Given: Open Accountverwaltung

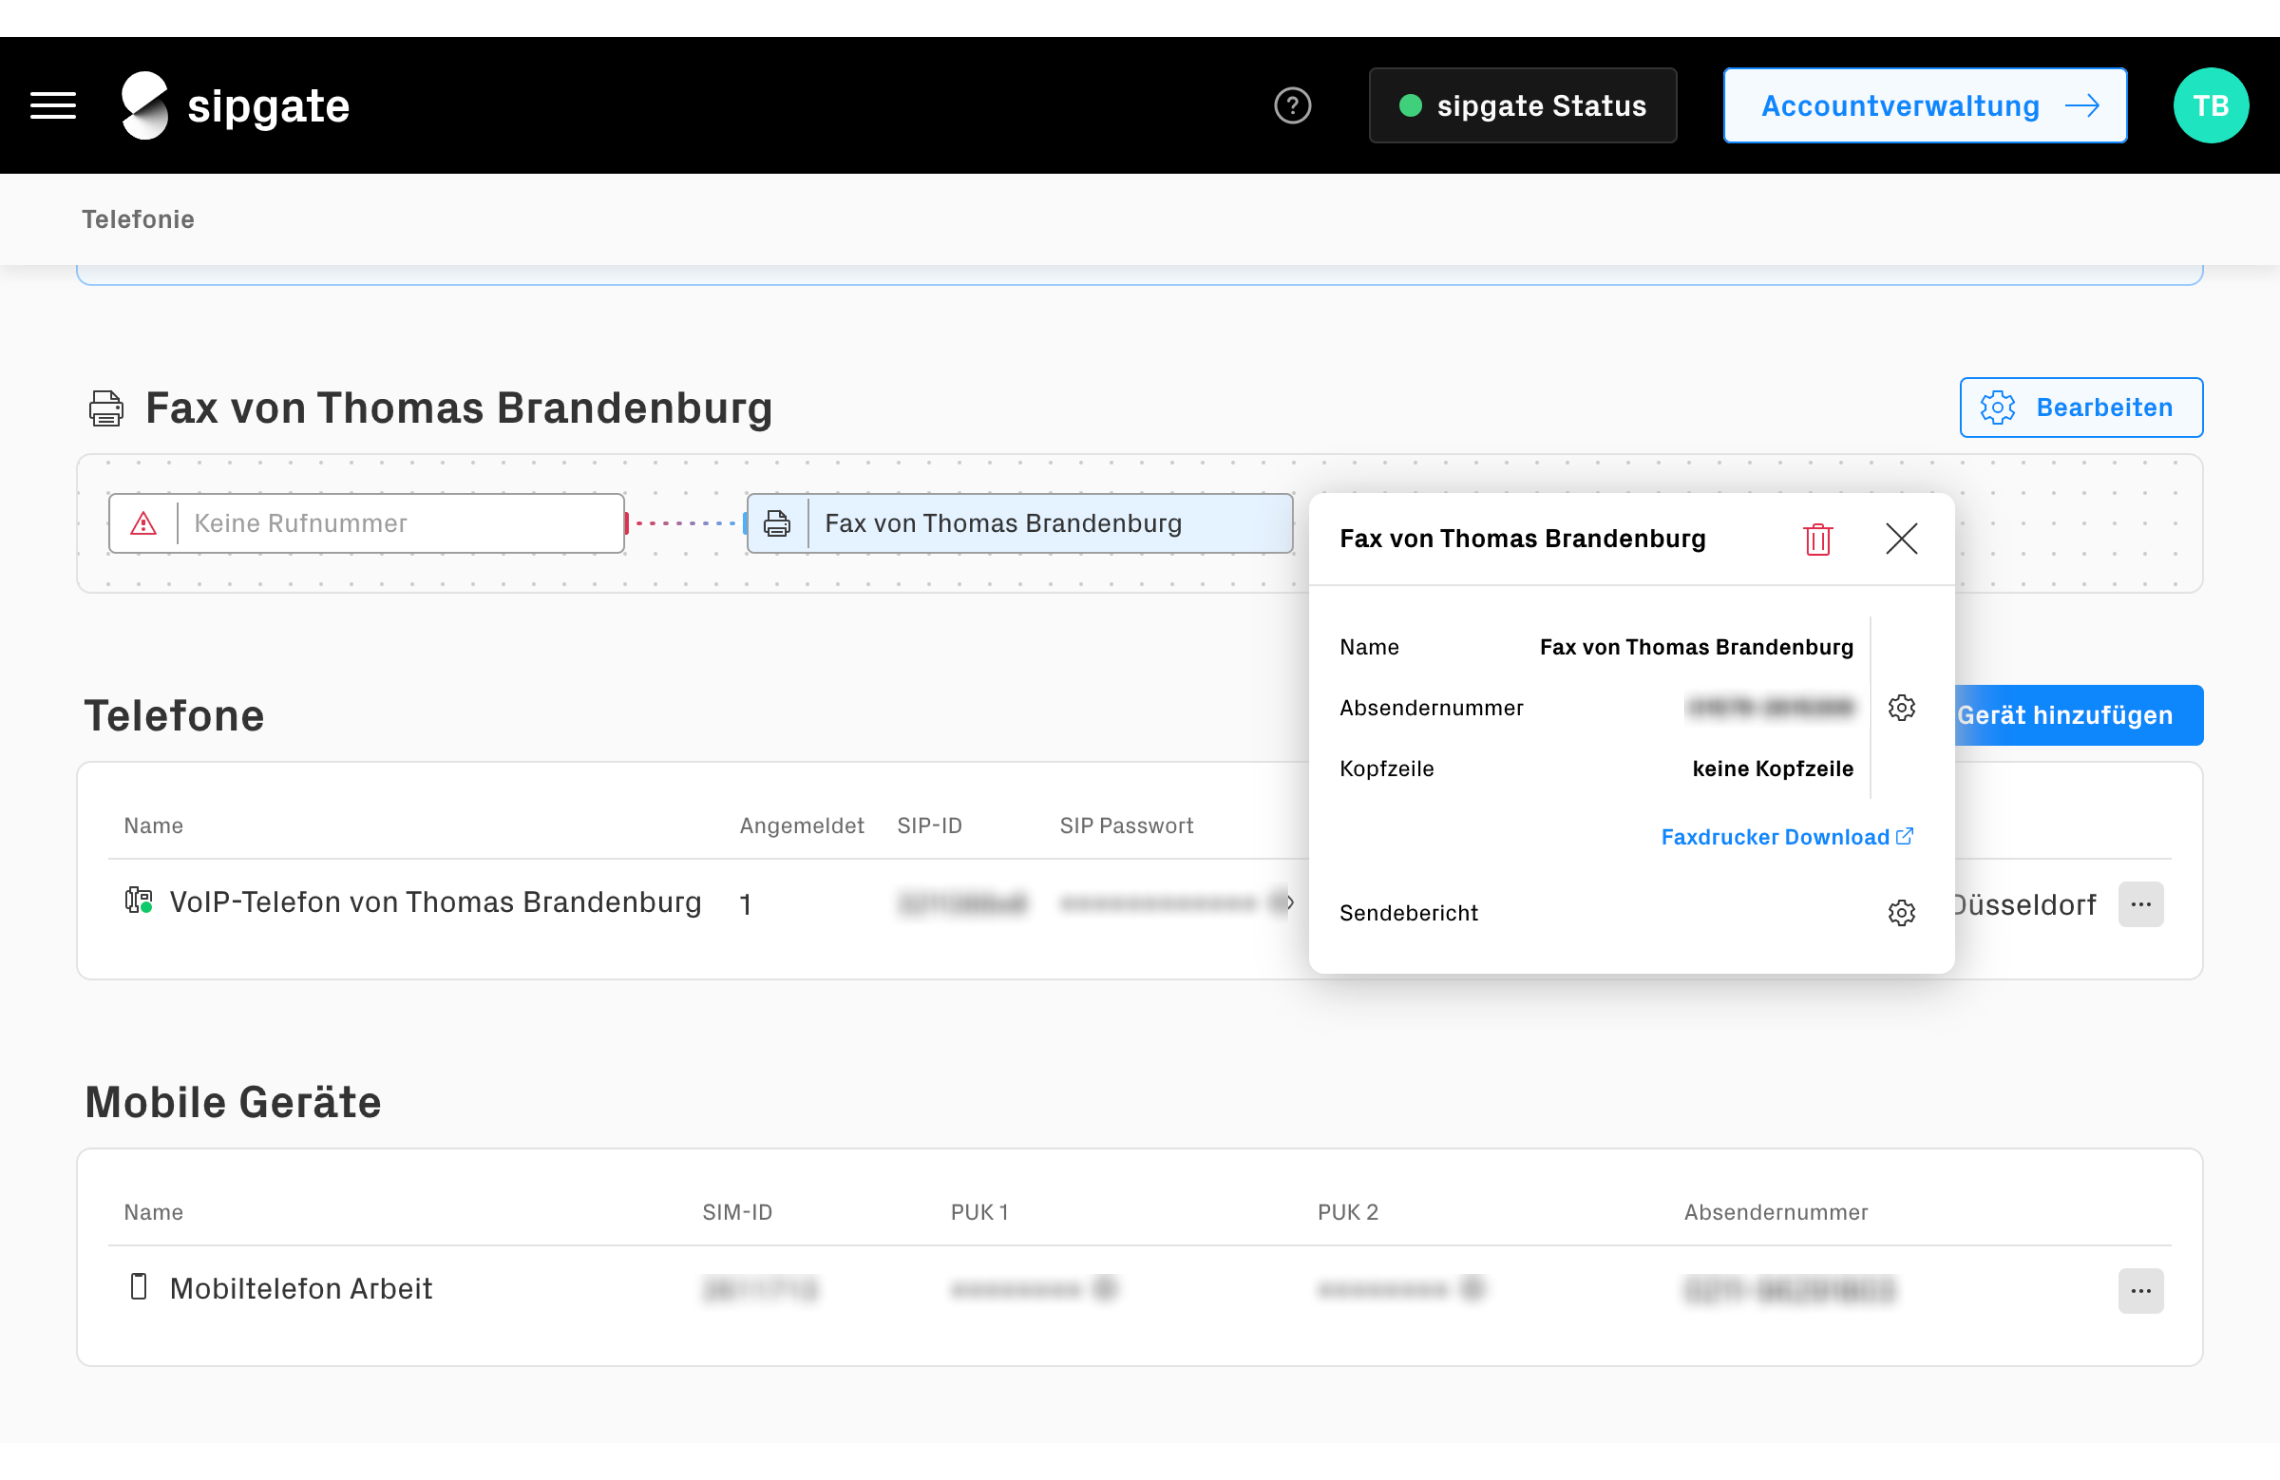Looking at the screenshot, I should point(1924,105).
